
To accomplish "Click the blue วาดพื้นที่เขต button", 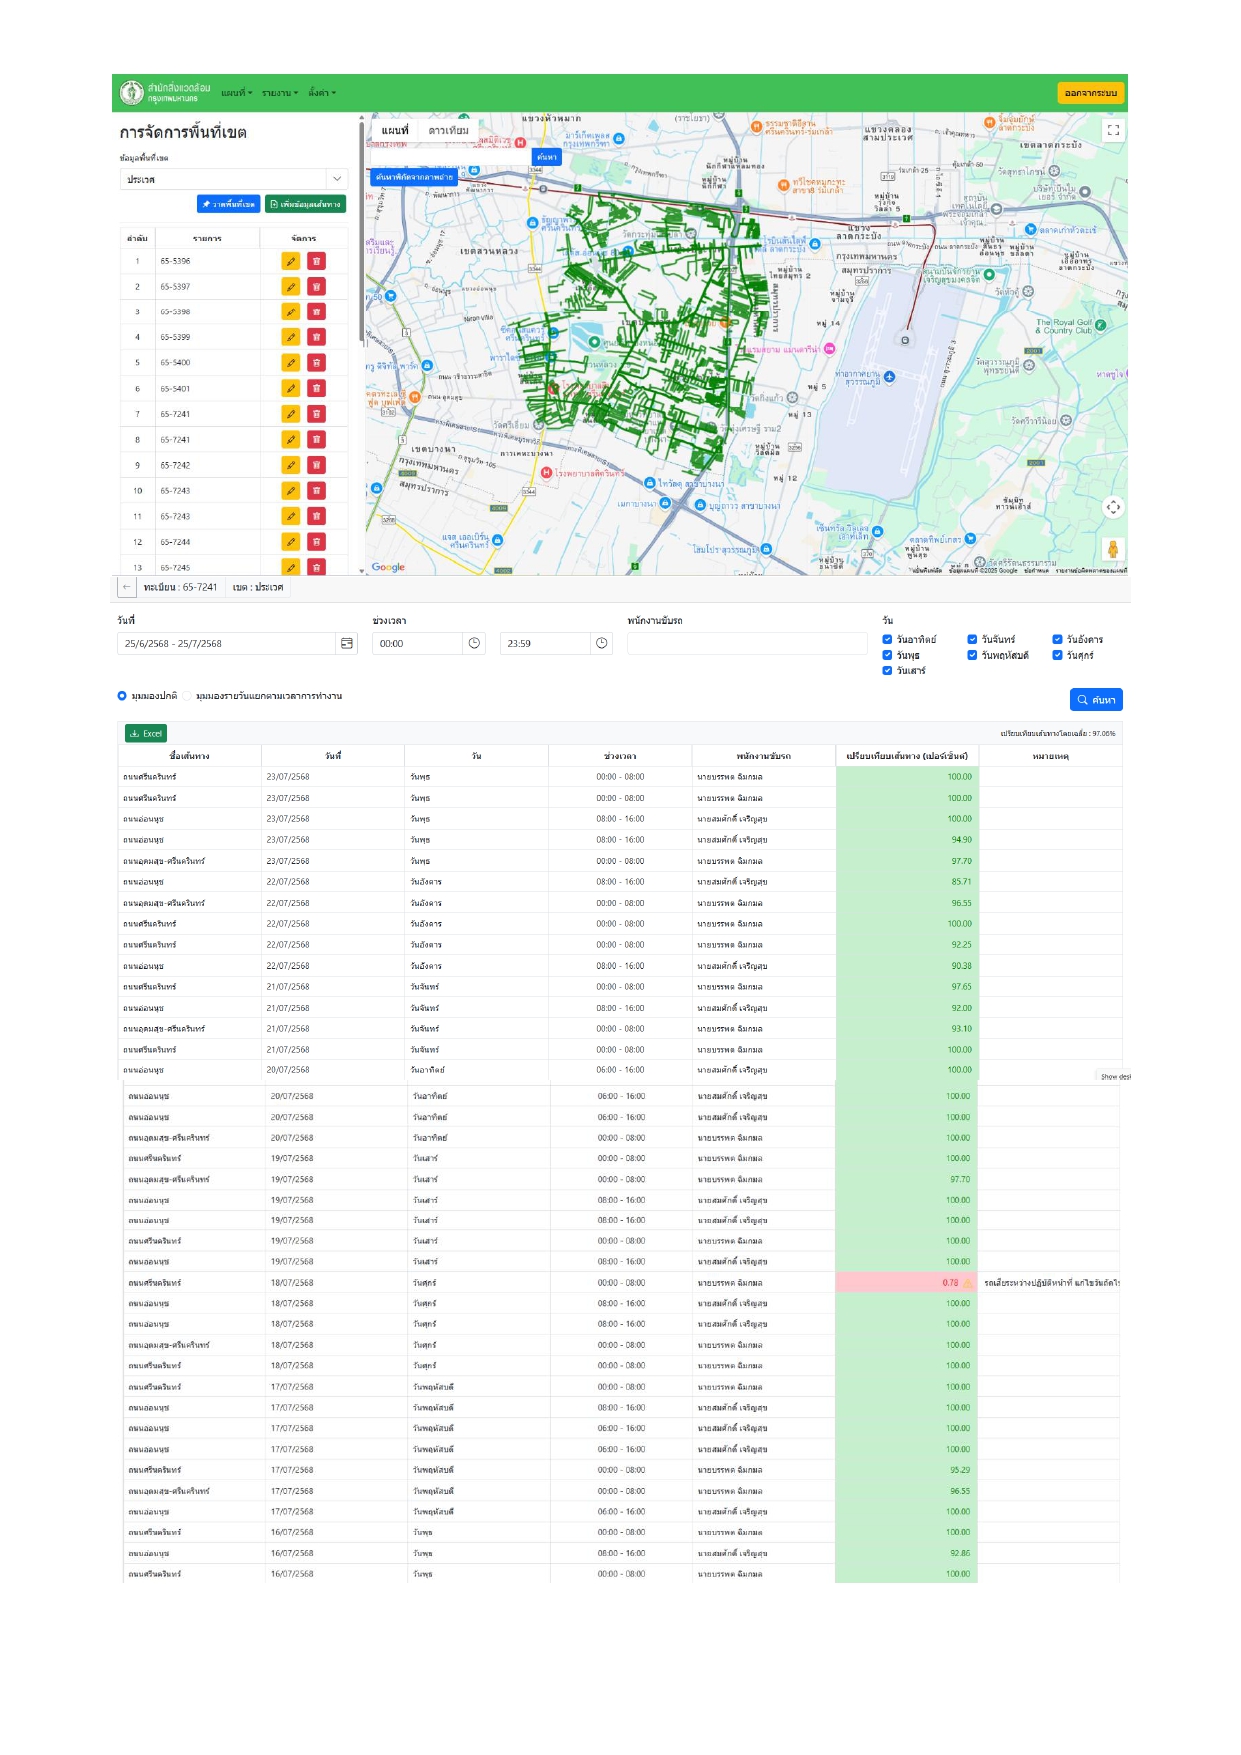I will pos(228,204).
